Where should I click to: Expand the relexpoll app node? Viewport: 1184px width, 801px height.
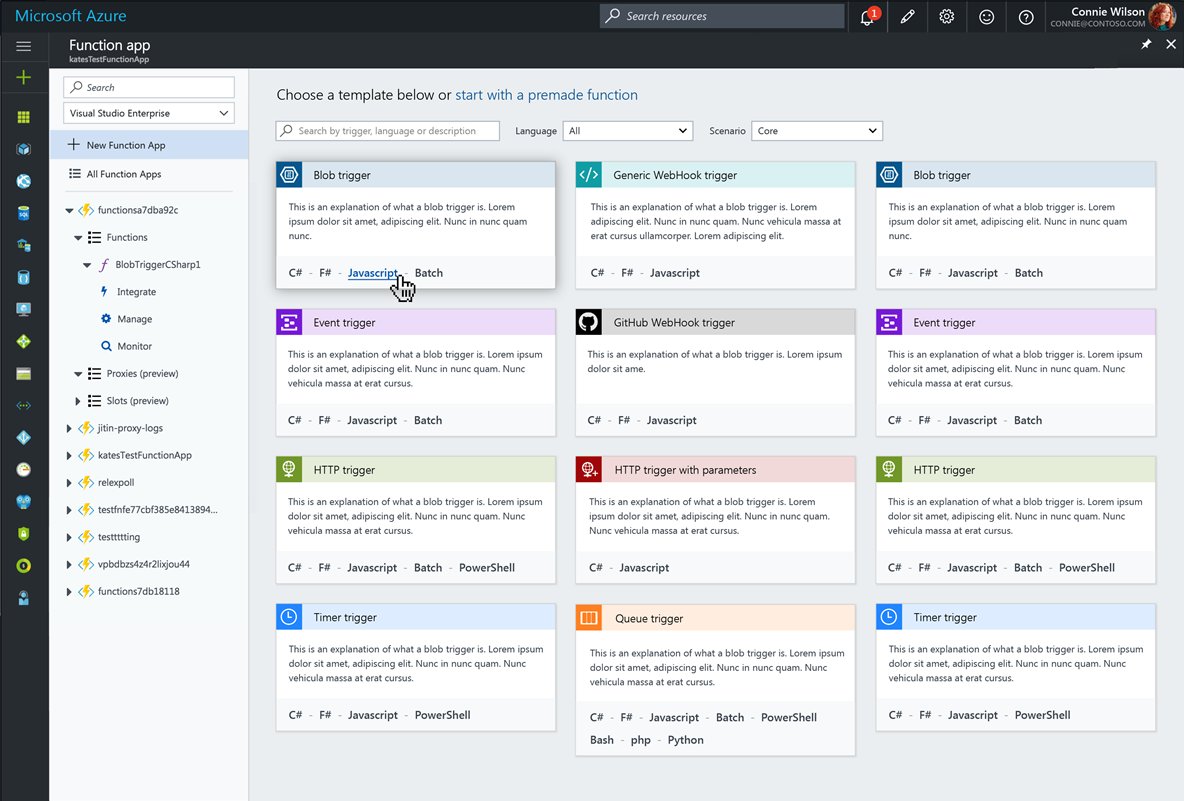click(x=69, y=482)
